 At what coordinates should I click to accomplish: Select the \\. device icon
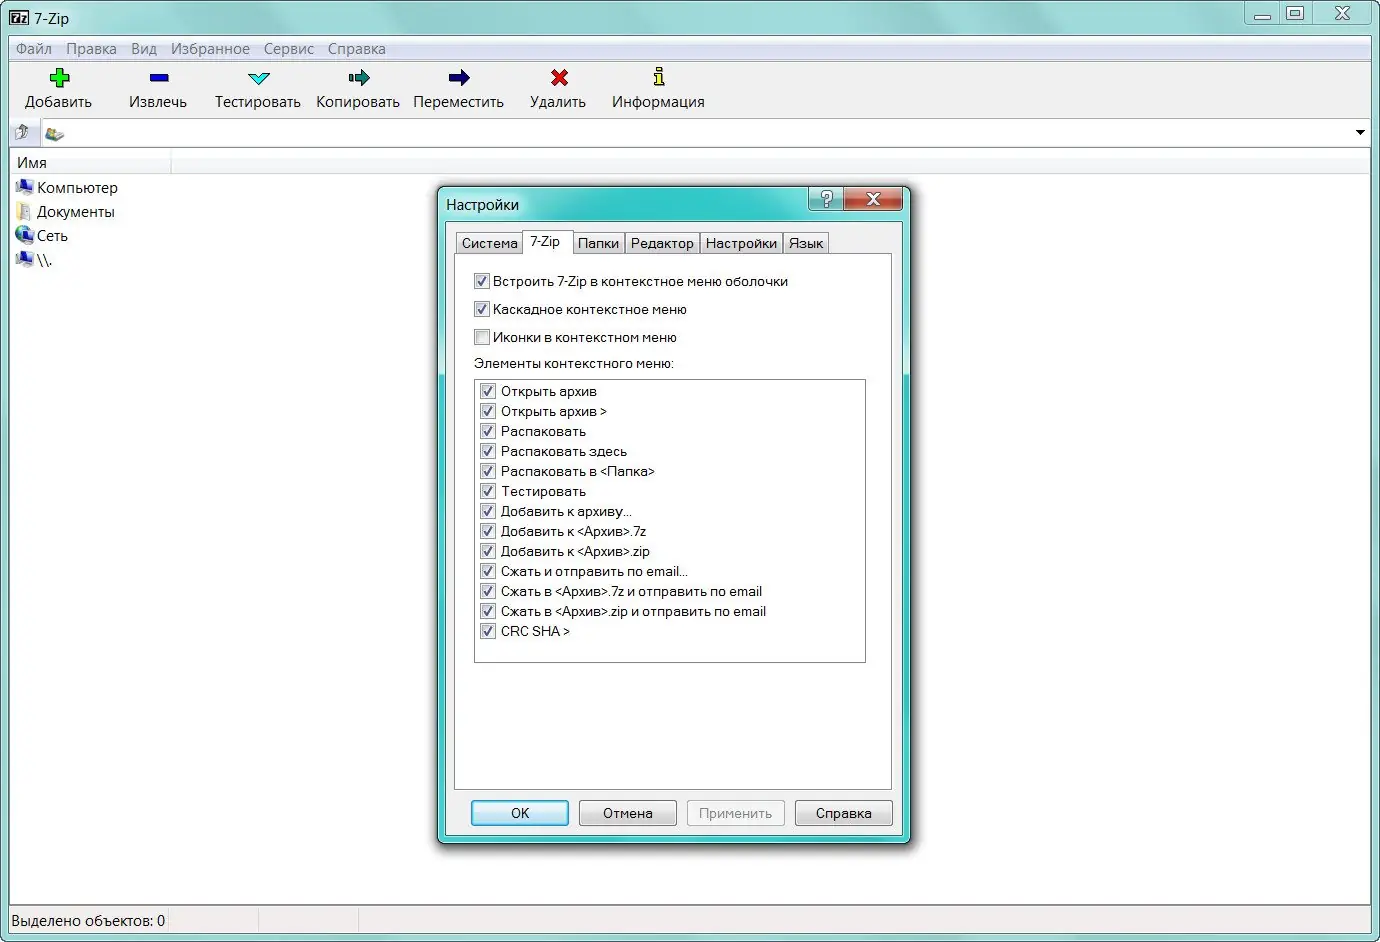click(x=25, y=259)
